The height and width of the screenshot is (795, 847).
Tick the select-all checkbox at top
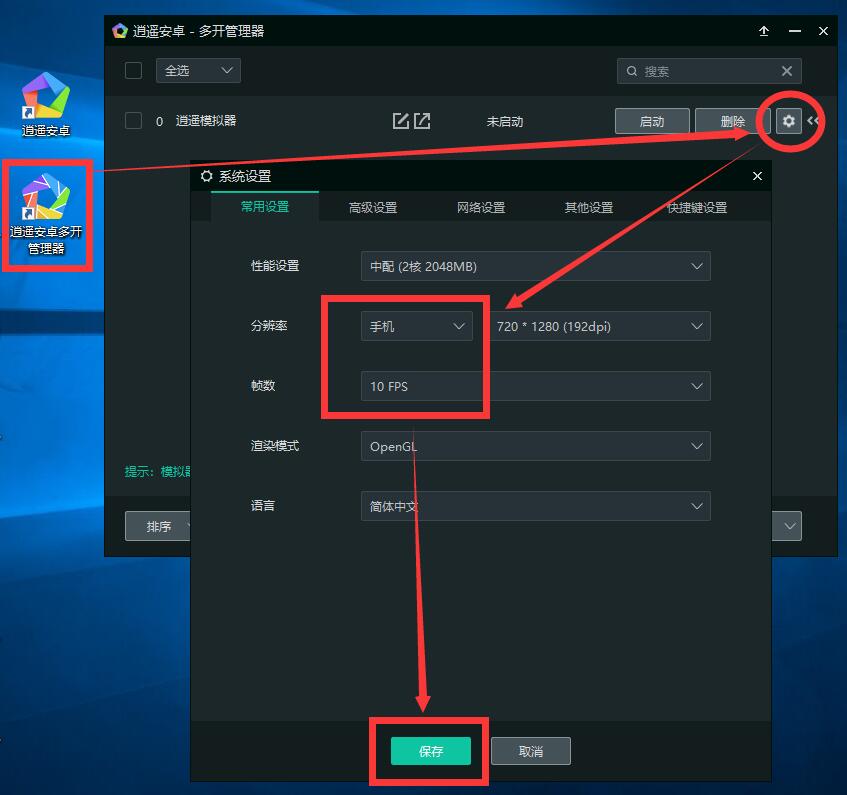(133, 71)
